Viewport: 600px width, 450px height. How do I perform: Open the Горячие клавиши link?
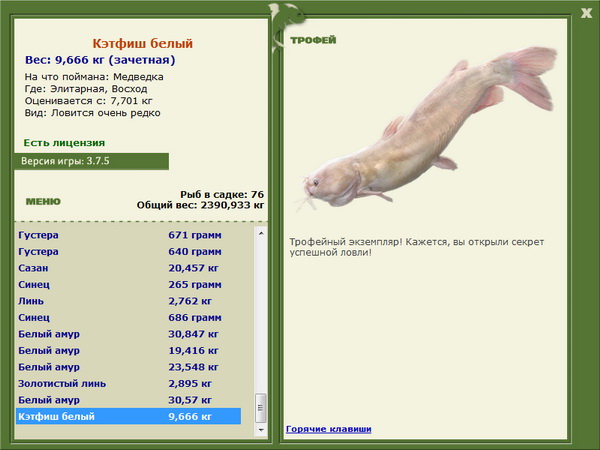328,429
